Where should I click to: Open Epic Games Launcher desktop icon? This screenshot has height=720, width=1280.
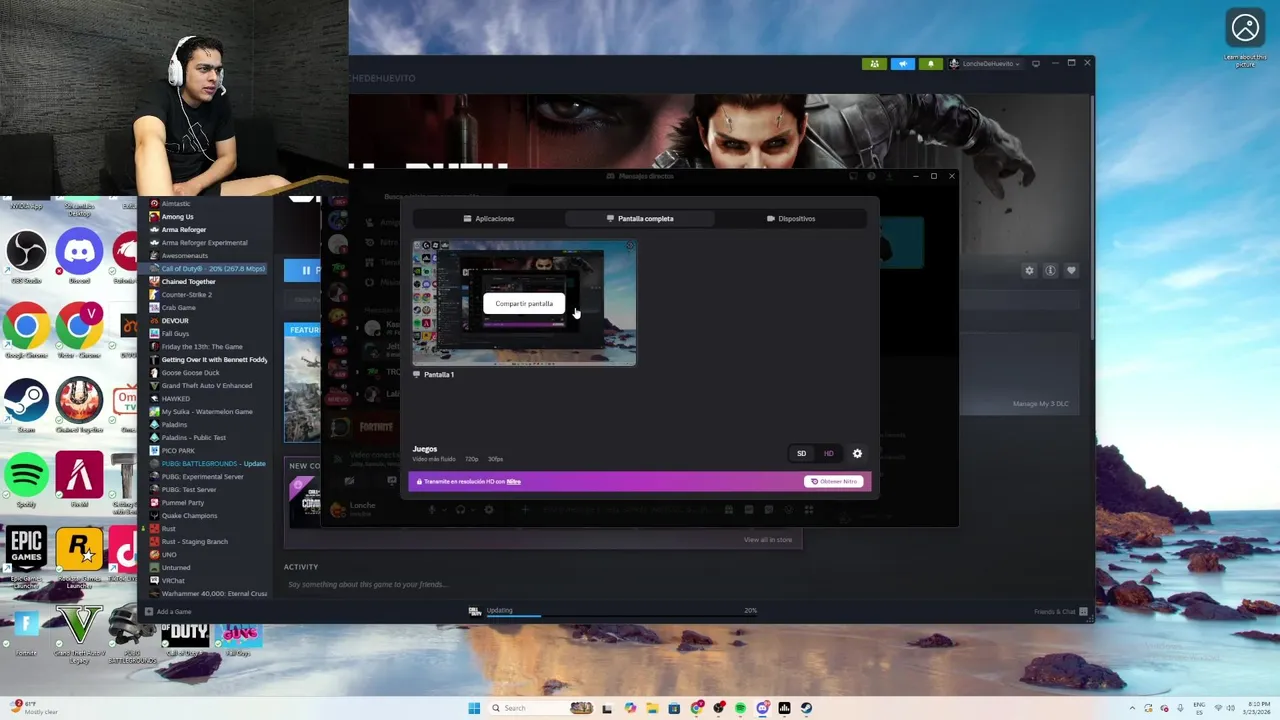(x=26, y=556)
